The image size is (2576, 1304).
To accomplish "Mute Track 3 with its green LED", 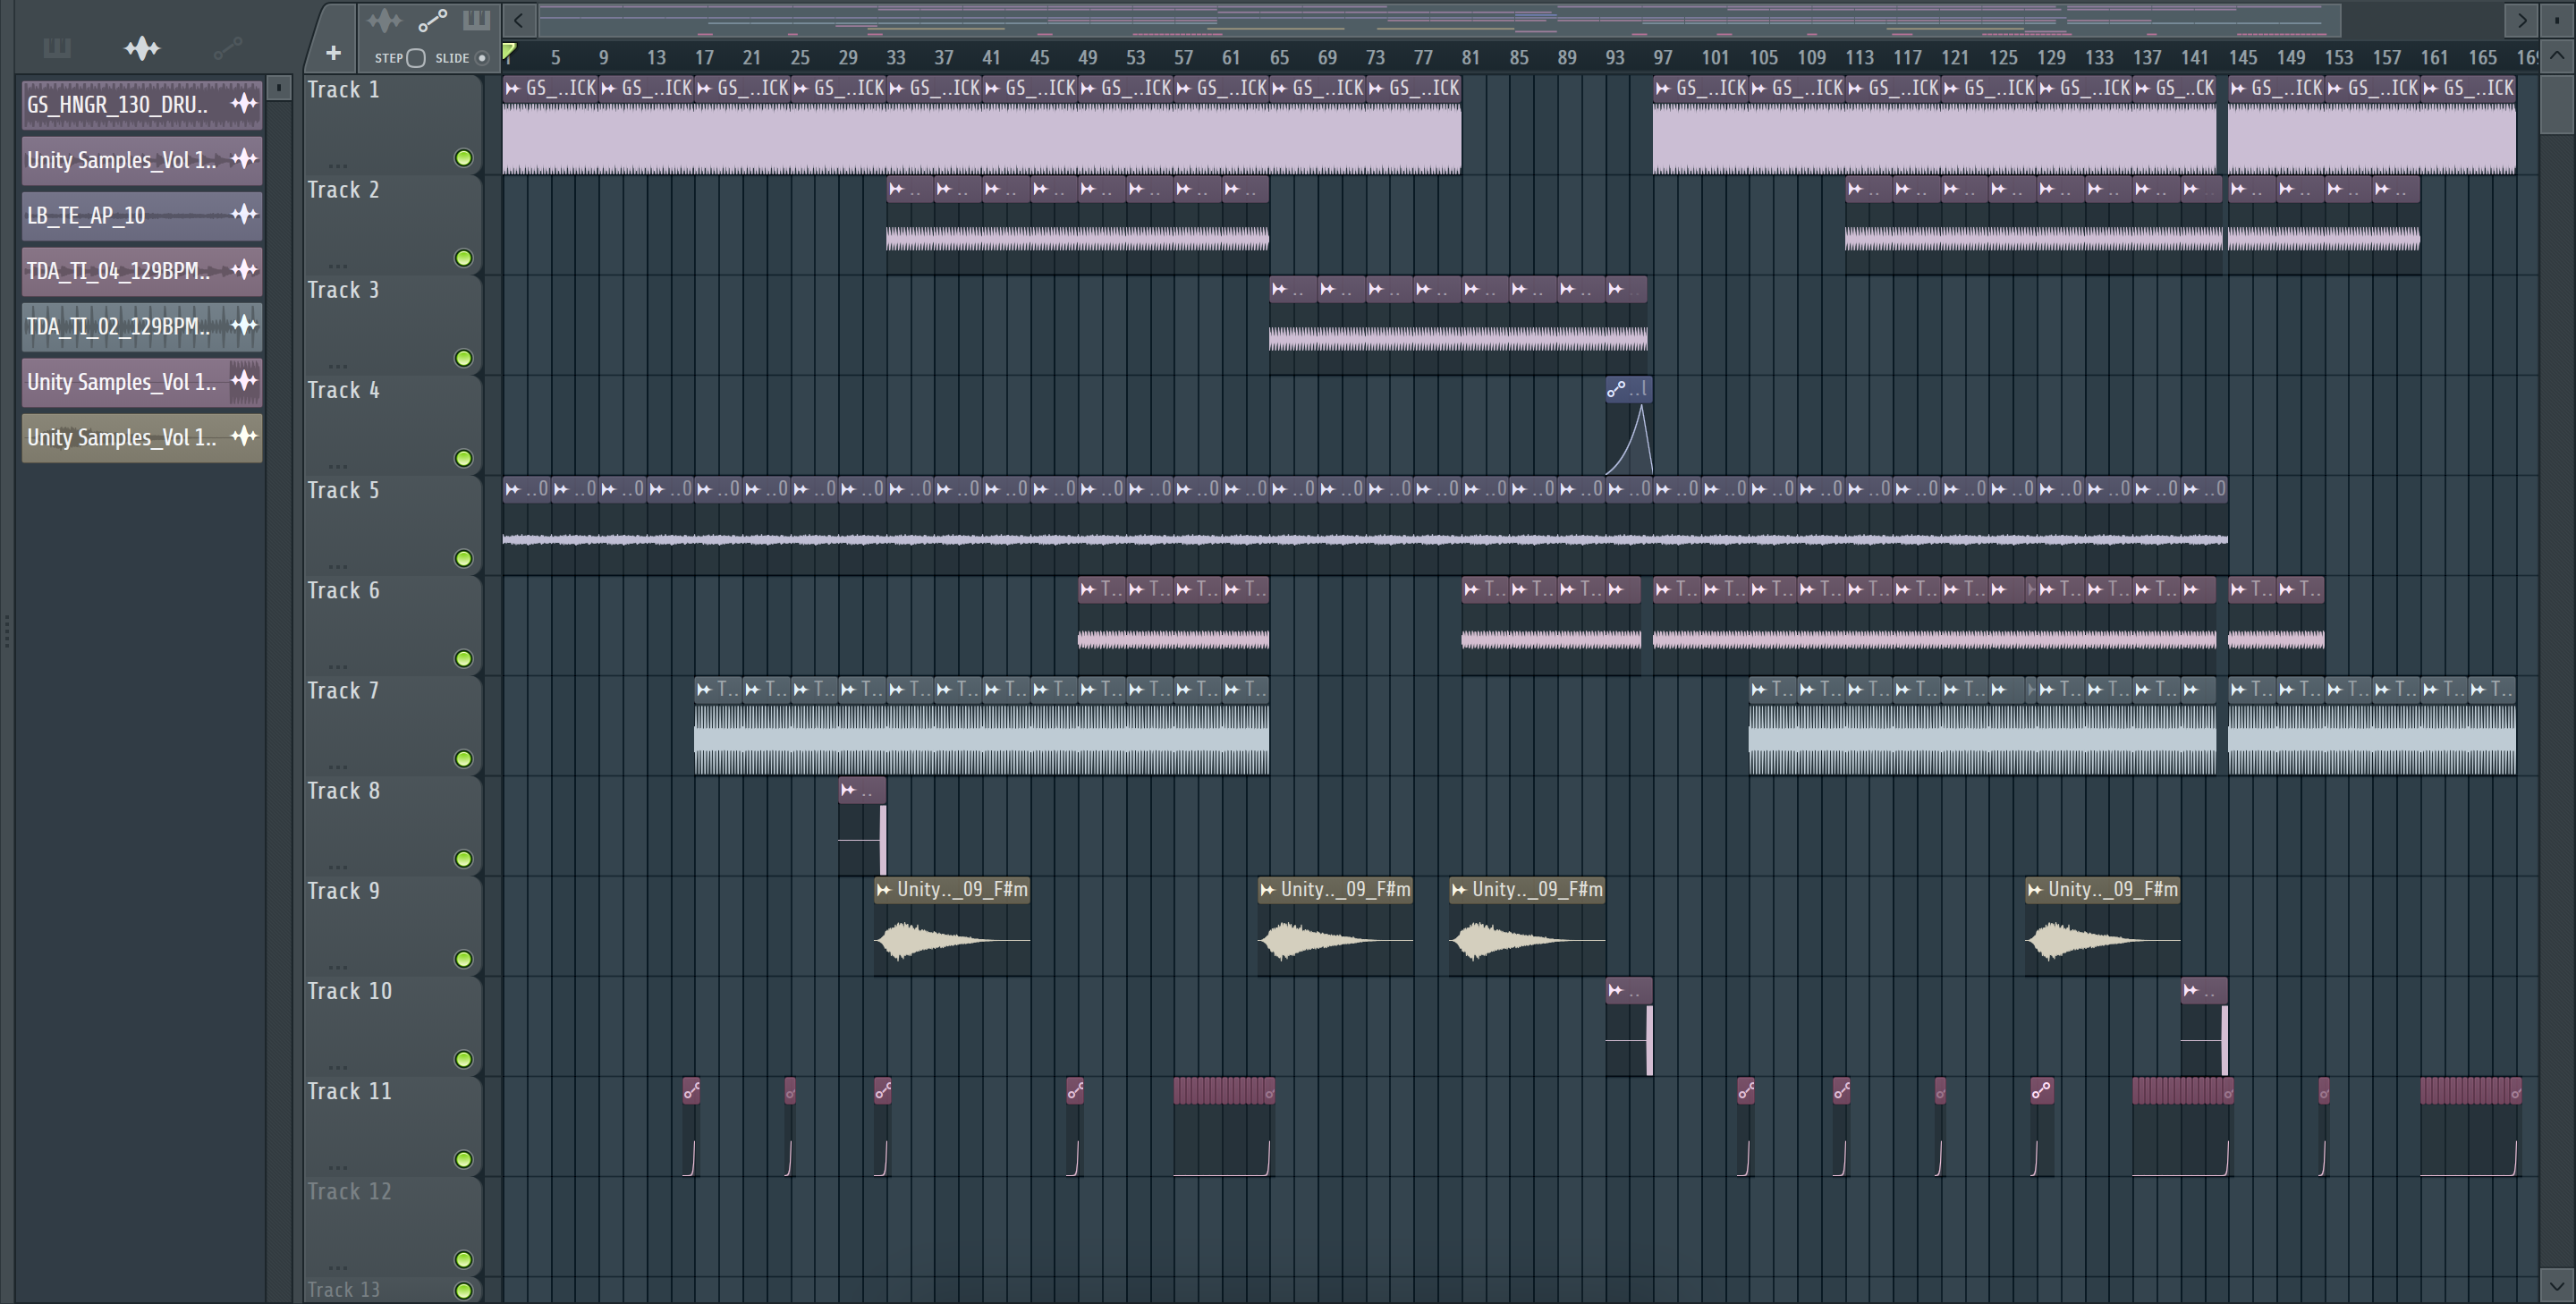I will (x=463, y=358).
